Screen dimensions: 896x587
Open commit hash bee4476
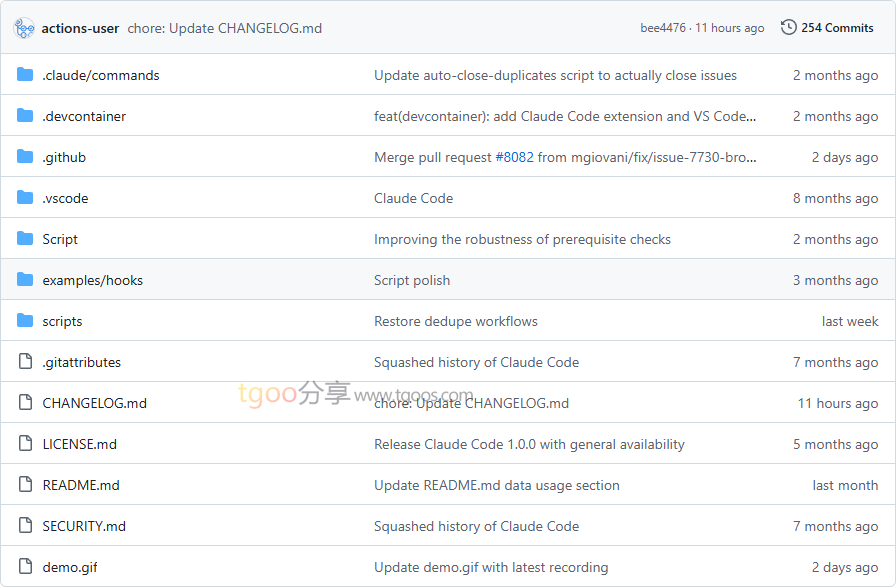coord(663,28)
